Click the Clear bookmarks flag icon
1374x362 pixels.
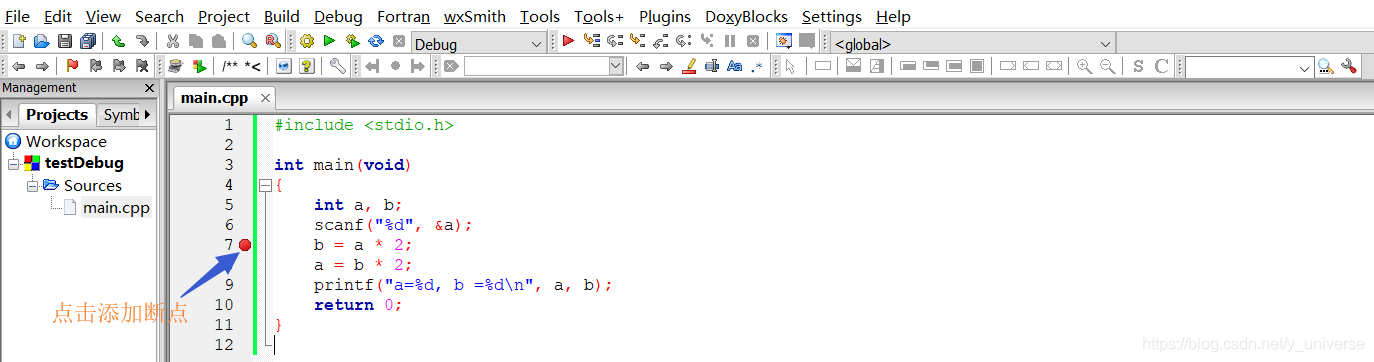click(x=142, y=66)
